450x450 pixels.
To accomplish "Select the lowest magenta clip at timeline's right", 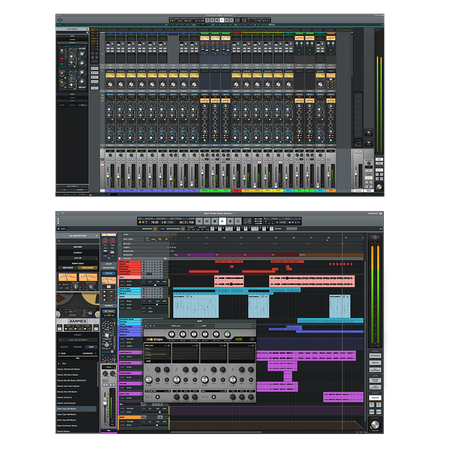I will tap(343, 397).
